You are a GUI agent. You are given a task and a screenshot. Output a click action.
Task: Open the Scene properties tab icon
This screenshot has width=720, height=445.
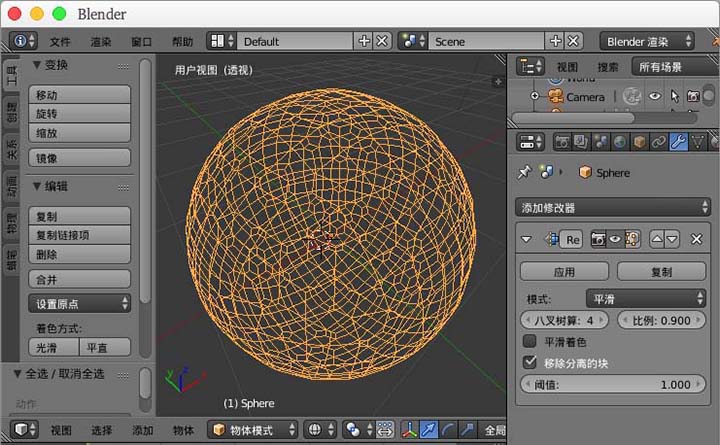tap(600, 142)
